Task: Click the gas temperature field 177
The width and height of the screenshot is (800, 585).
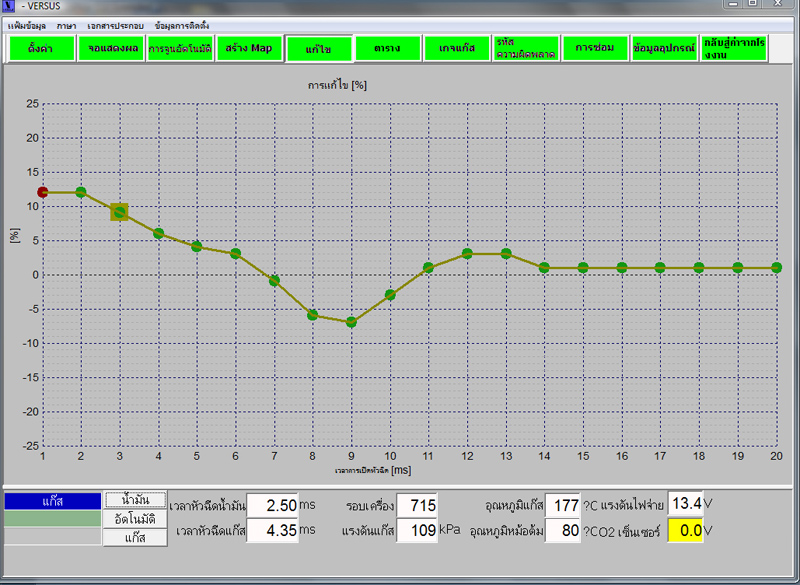Action: pos(562,505)
